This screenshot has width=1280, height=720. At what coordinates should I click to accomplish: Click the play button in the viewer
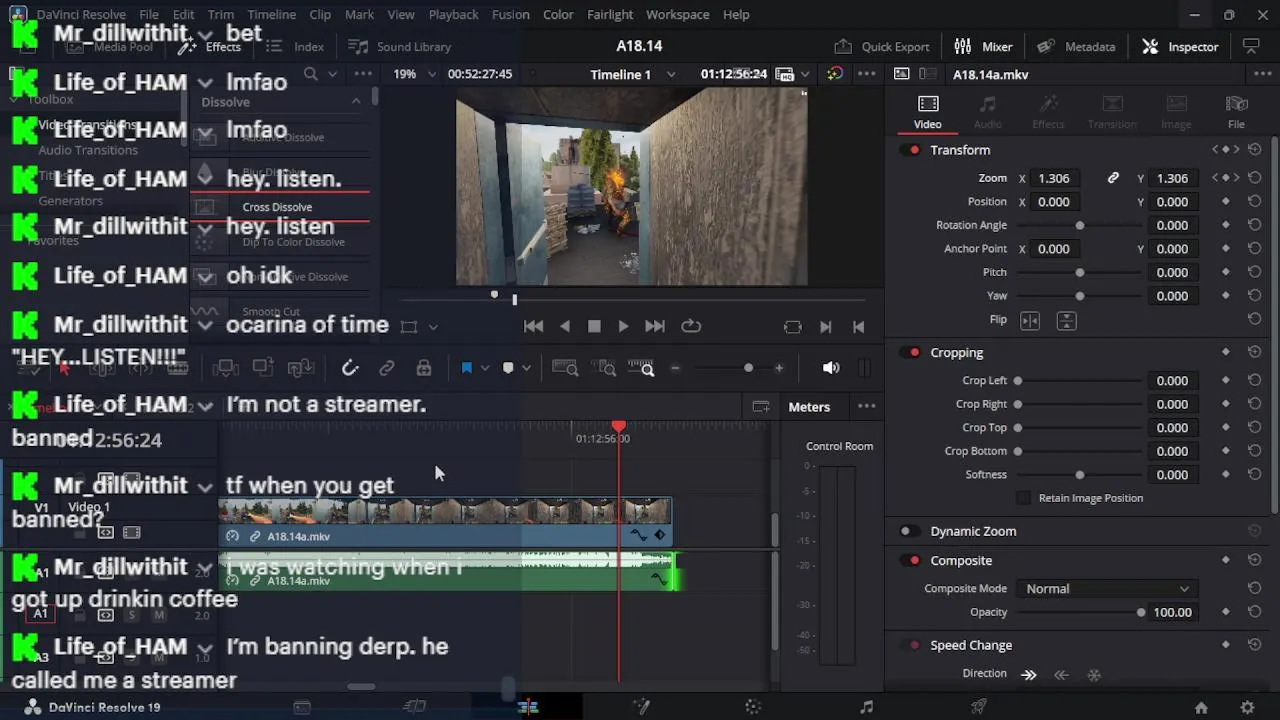point(623,326)
